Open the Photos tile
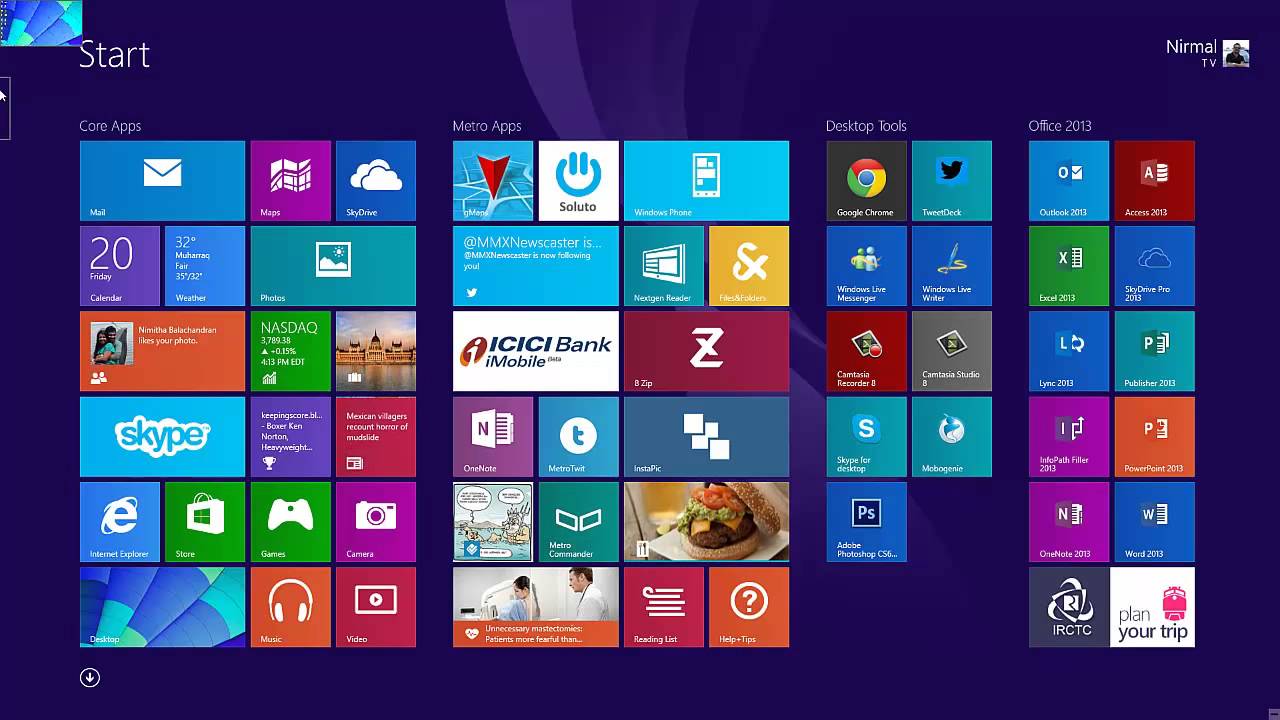1280x720 pixels. pyautogui.click(x=333, y=266)
